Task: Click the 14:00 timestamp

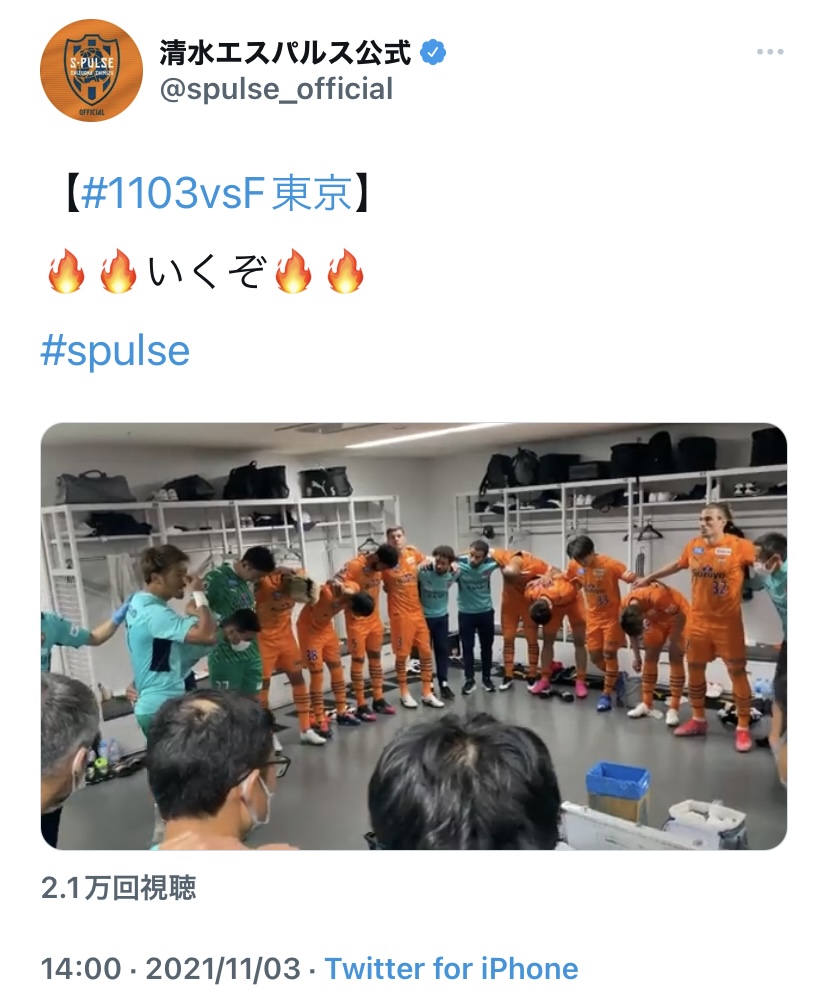Action: (81, 969)
